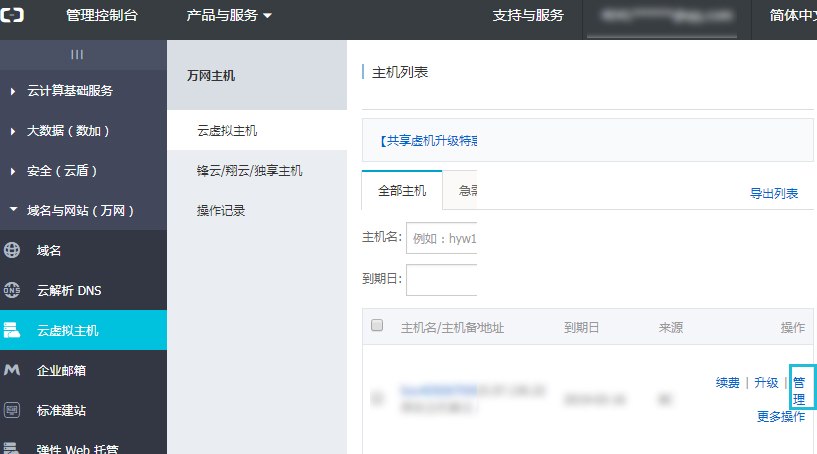Click the 到期日 column header
The height and width of the screenshot is (454, 817).
click(x=581, y=328)
